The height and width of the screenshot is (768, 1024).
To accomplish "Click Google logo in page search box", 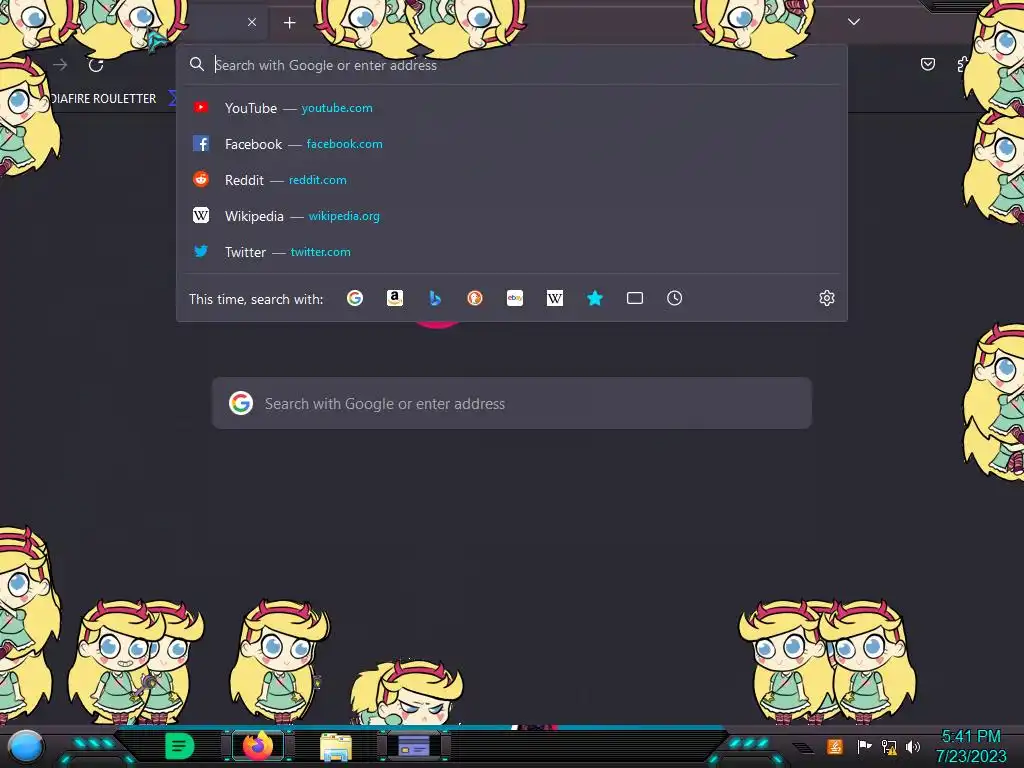I will tap(241, 403).
